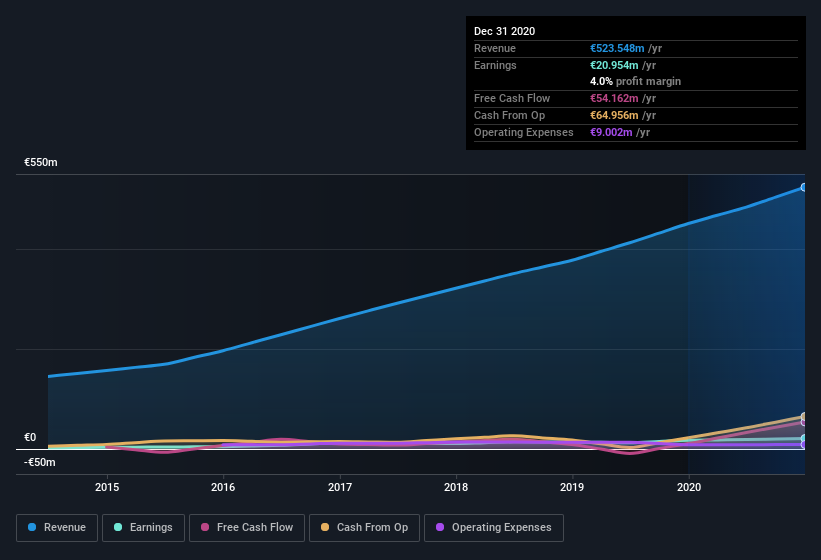Viewport: 821px width, 560px height.
Task: Click the 2020 x-axis label
Action: 689,487
